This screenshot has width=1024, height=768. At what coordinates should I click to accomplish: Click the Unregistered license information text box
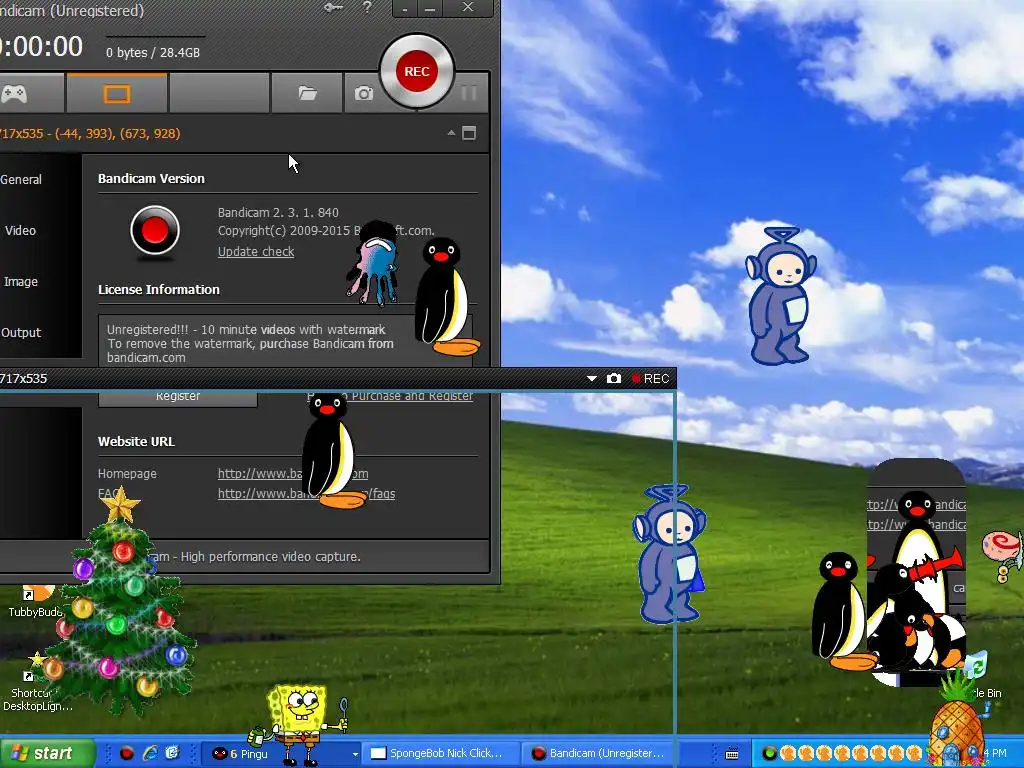[260, 342]
